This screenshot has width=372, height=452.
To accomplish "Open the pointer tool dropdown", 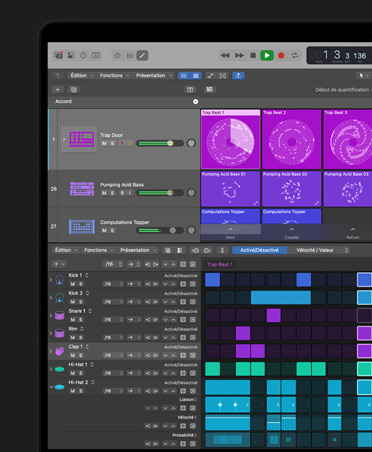I will coord(363,76).
